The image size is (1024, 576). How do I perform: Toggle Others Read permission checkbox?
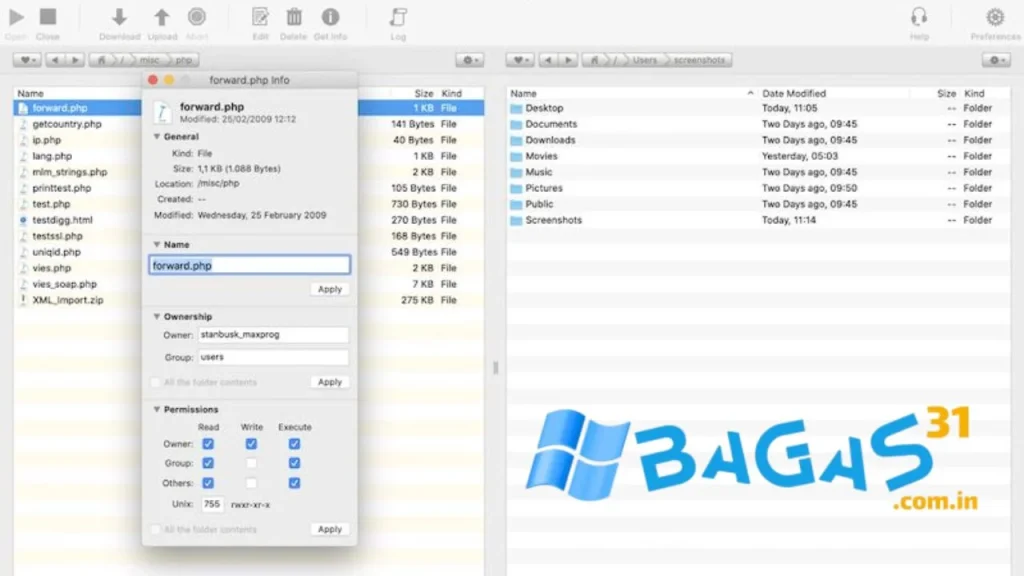point(208,483)
